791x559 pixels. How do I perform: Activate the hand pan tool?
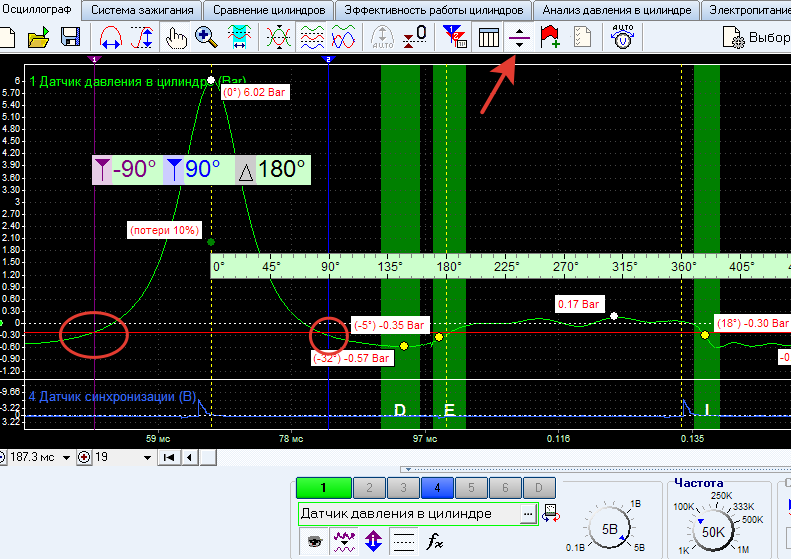click(x=176, y=37)
